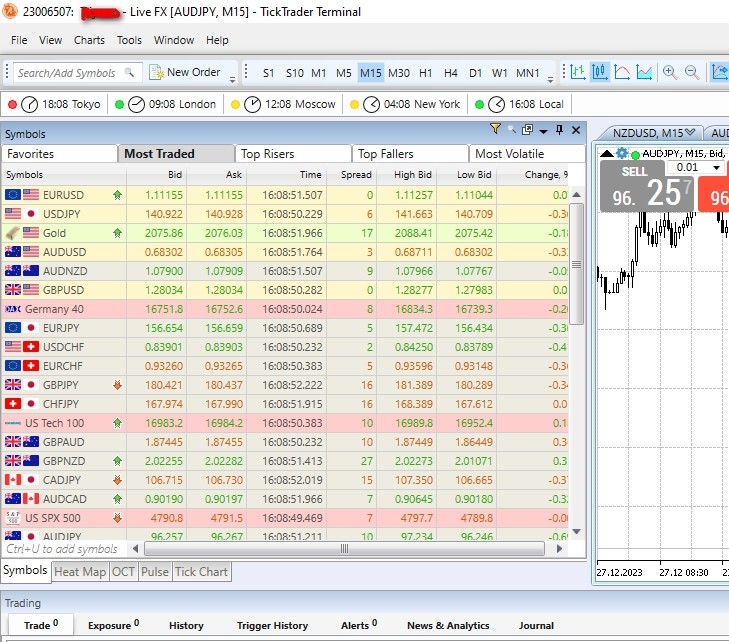Switch to the M5 timeframe
The image size is (729, 642).
coord(344,73)
